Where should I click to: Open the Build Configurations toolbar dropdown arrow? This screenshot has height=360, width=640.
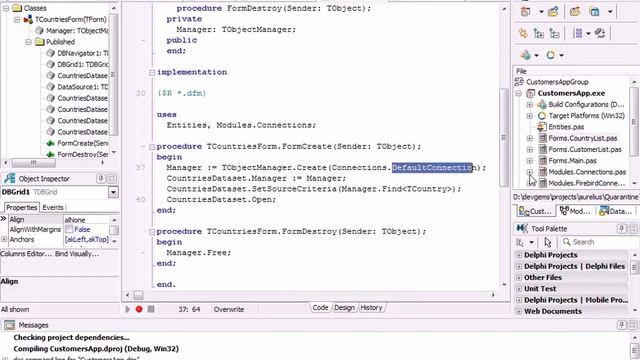[536, 56]
